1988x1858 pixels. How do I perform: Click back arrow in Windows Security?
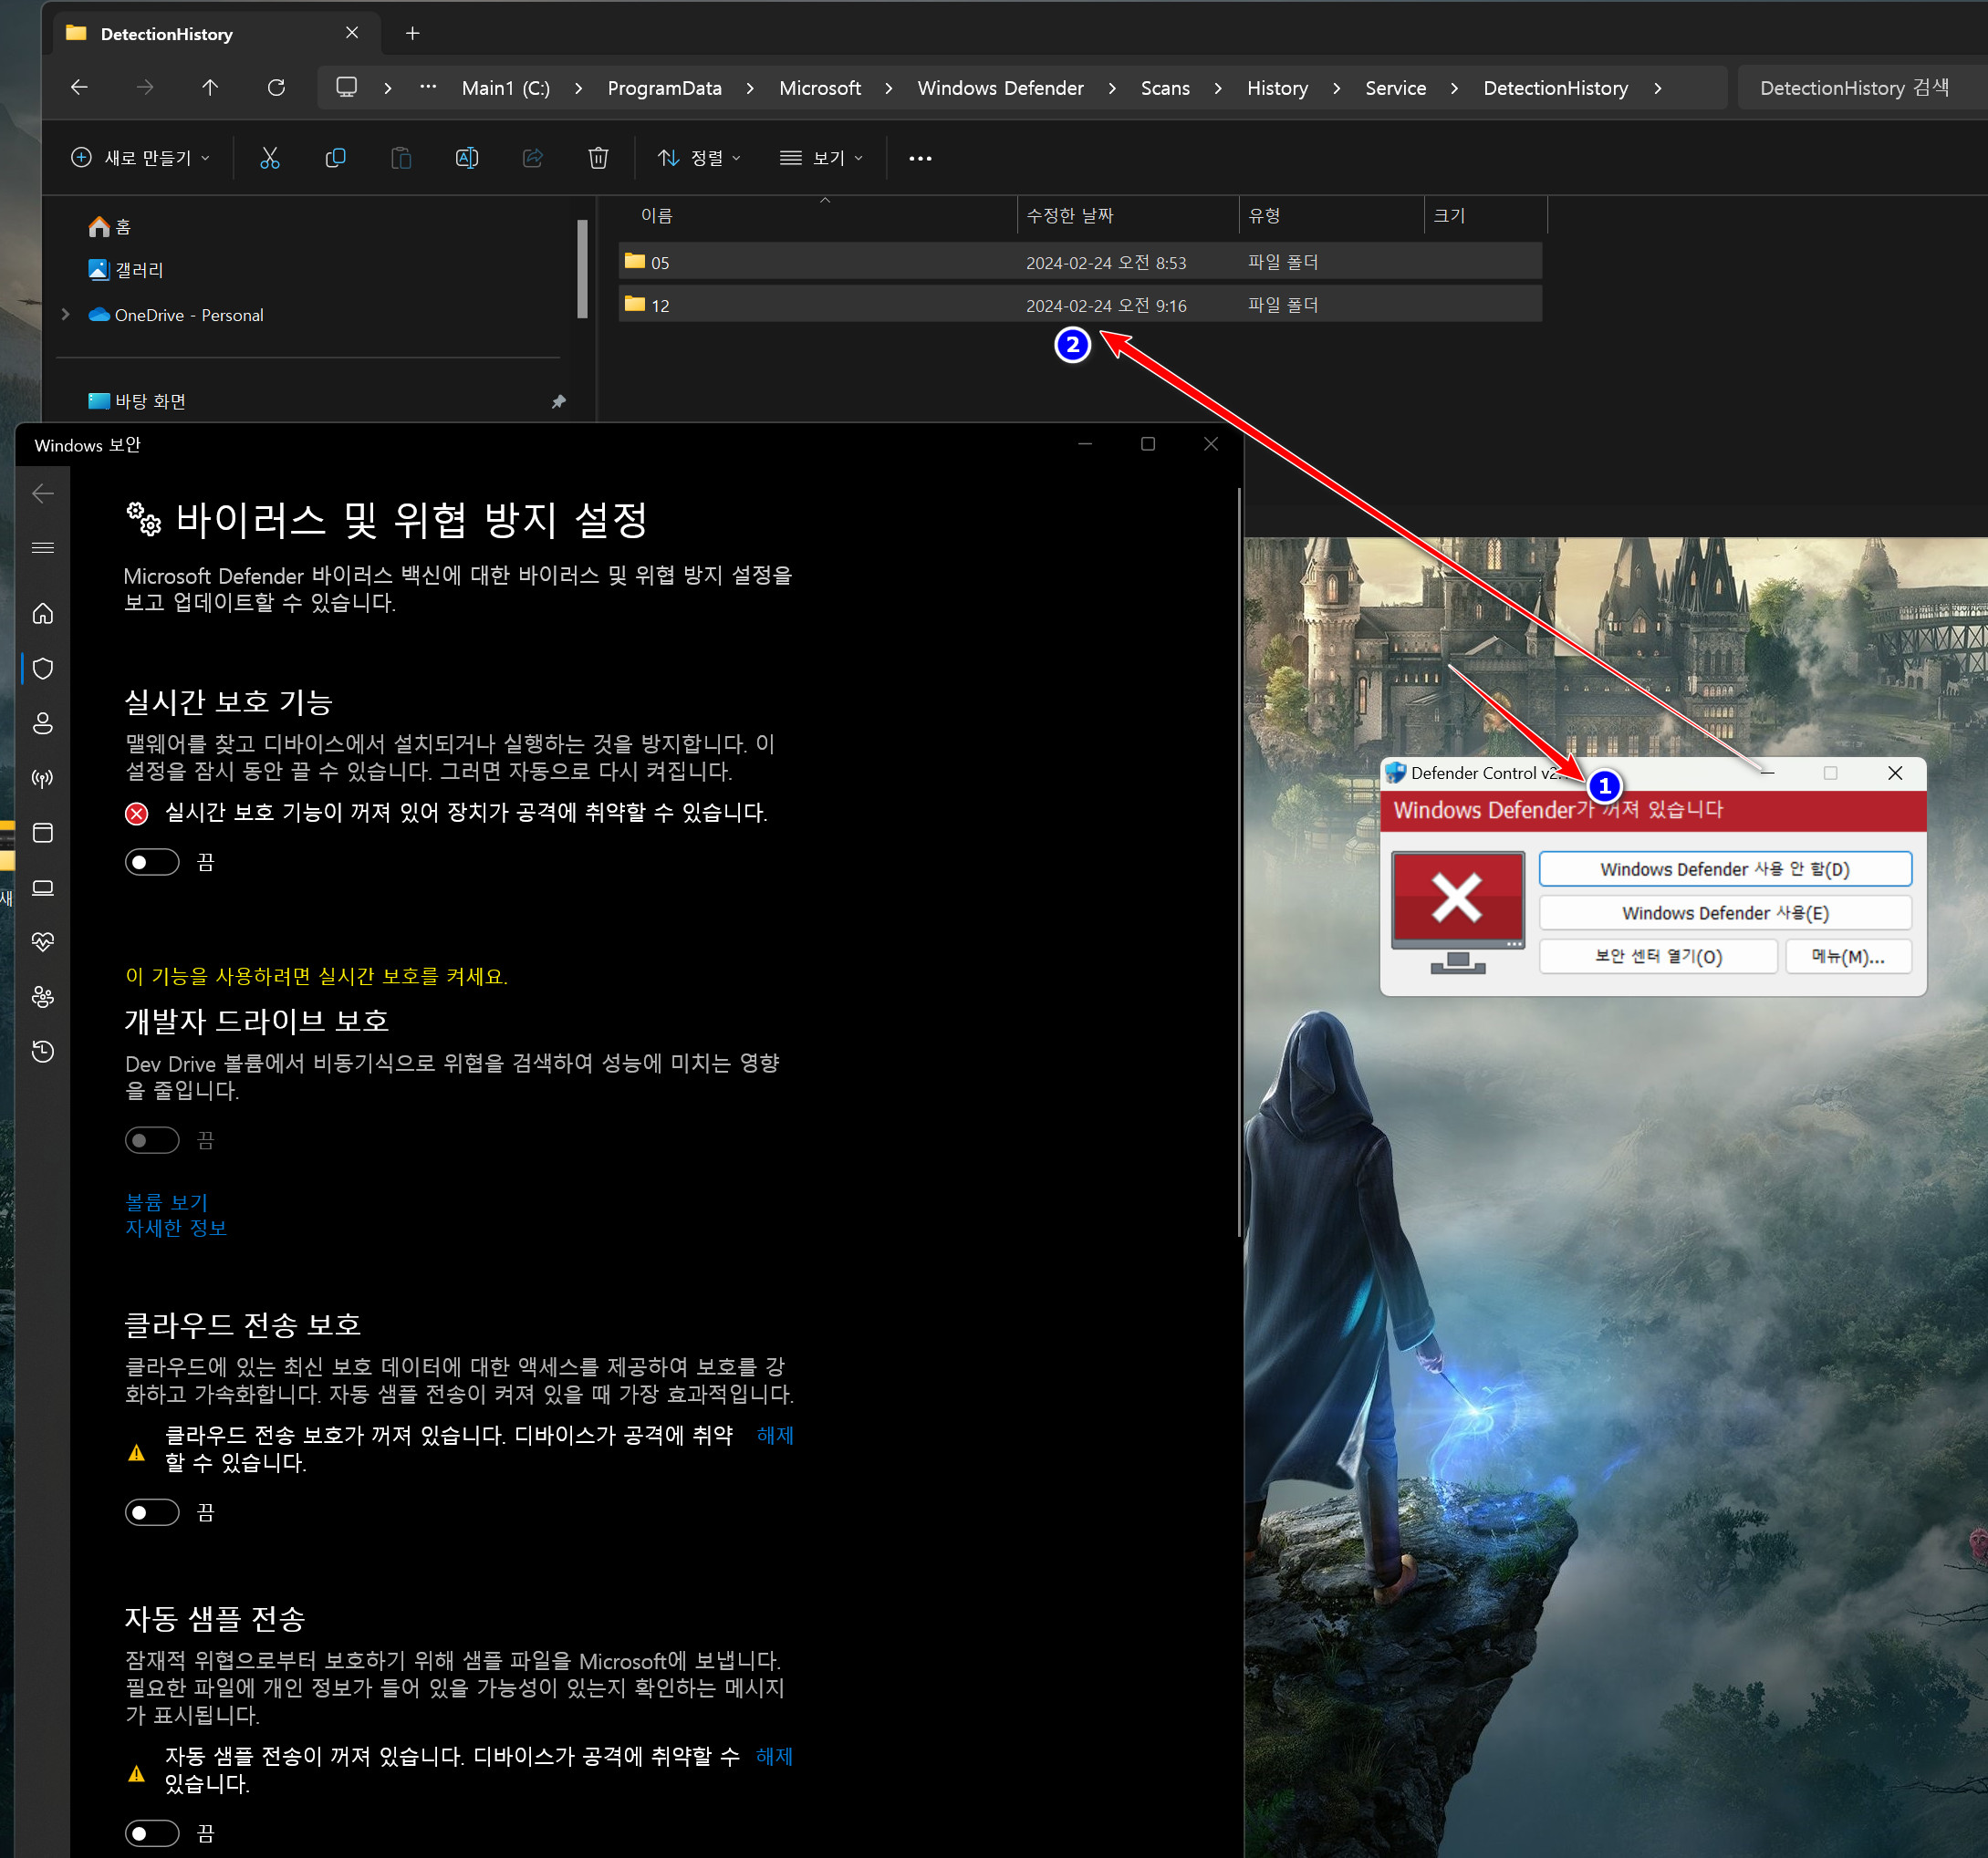(x=43, y=493)
